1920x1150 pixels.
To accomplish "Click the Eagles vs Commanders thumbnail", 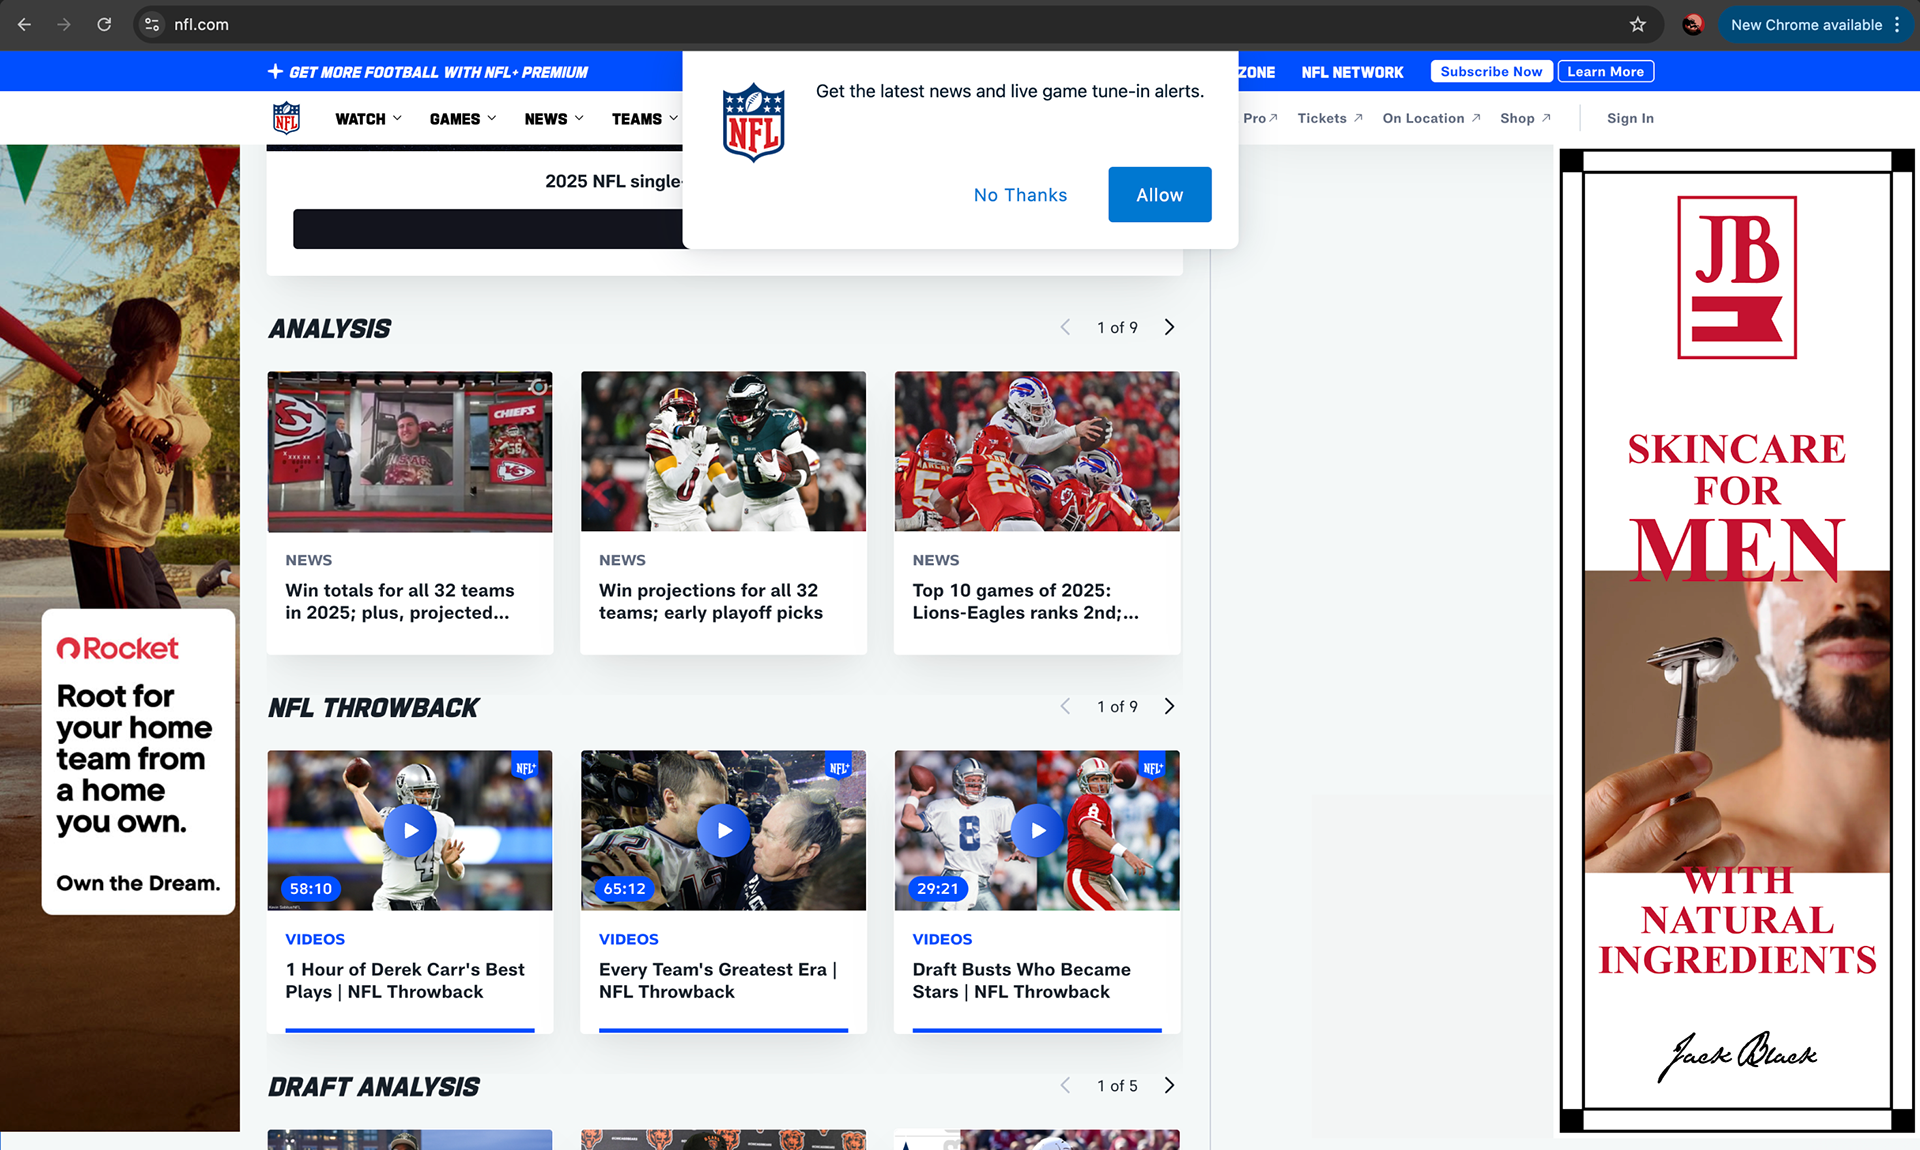I will [723, 451].
